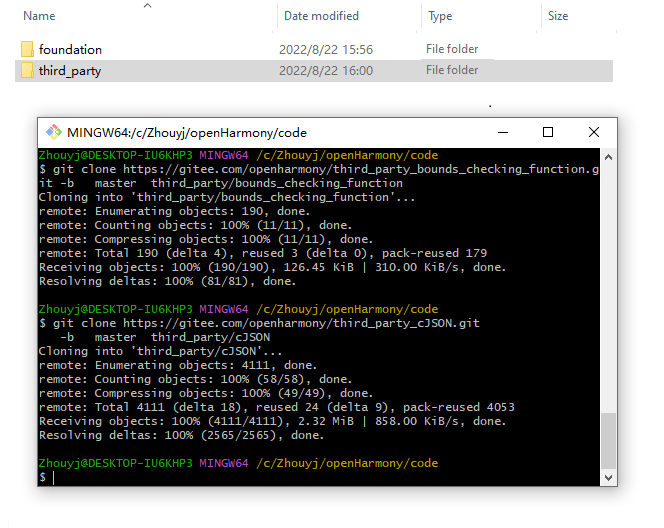Toggle sort direction chevron above Name

pyautogui.click(x=148, y=5)
